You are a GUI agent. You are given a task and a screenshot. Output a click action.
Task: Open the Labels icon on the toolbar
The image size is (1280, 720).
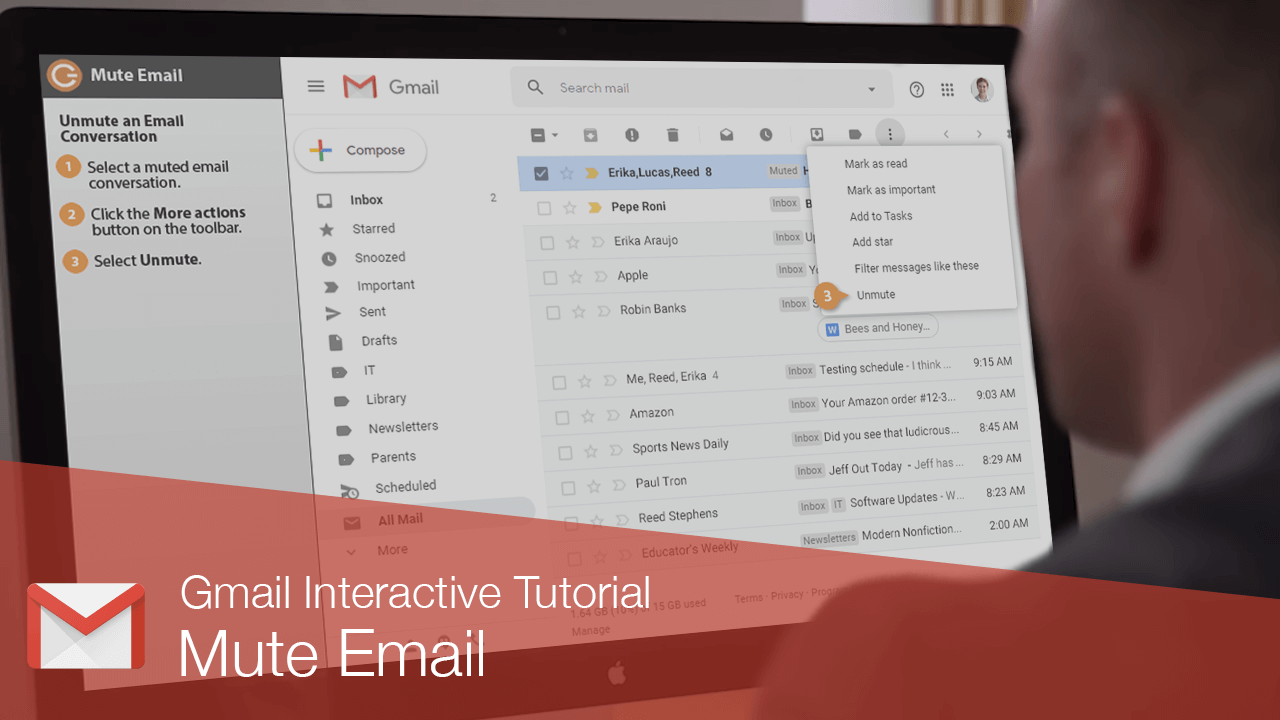coord(853,134)
